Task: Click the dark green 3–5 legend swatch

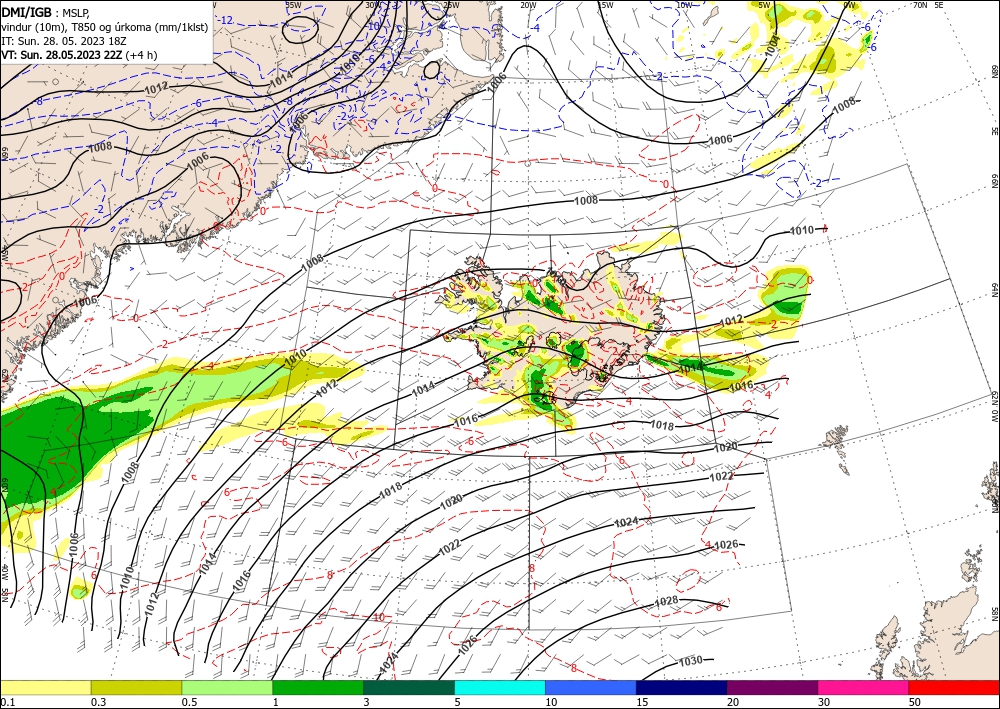Action: [x=409, y=687]
